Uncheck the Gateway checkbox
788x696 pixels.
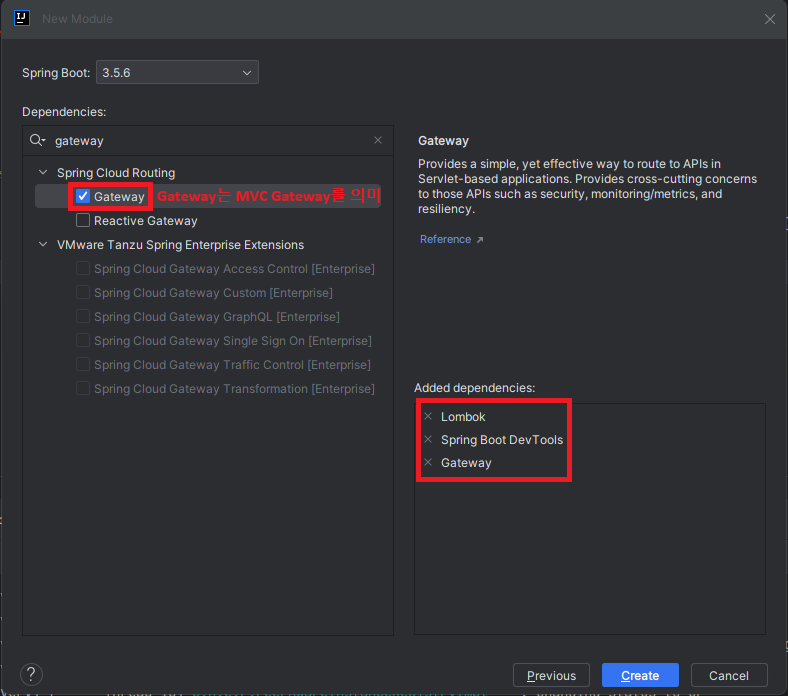point(83,196)
